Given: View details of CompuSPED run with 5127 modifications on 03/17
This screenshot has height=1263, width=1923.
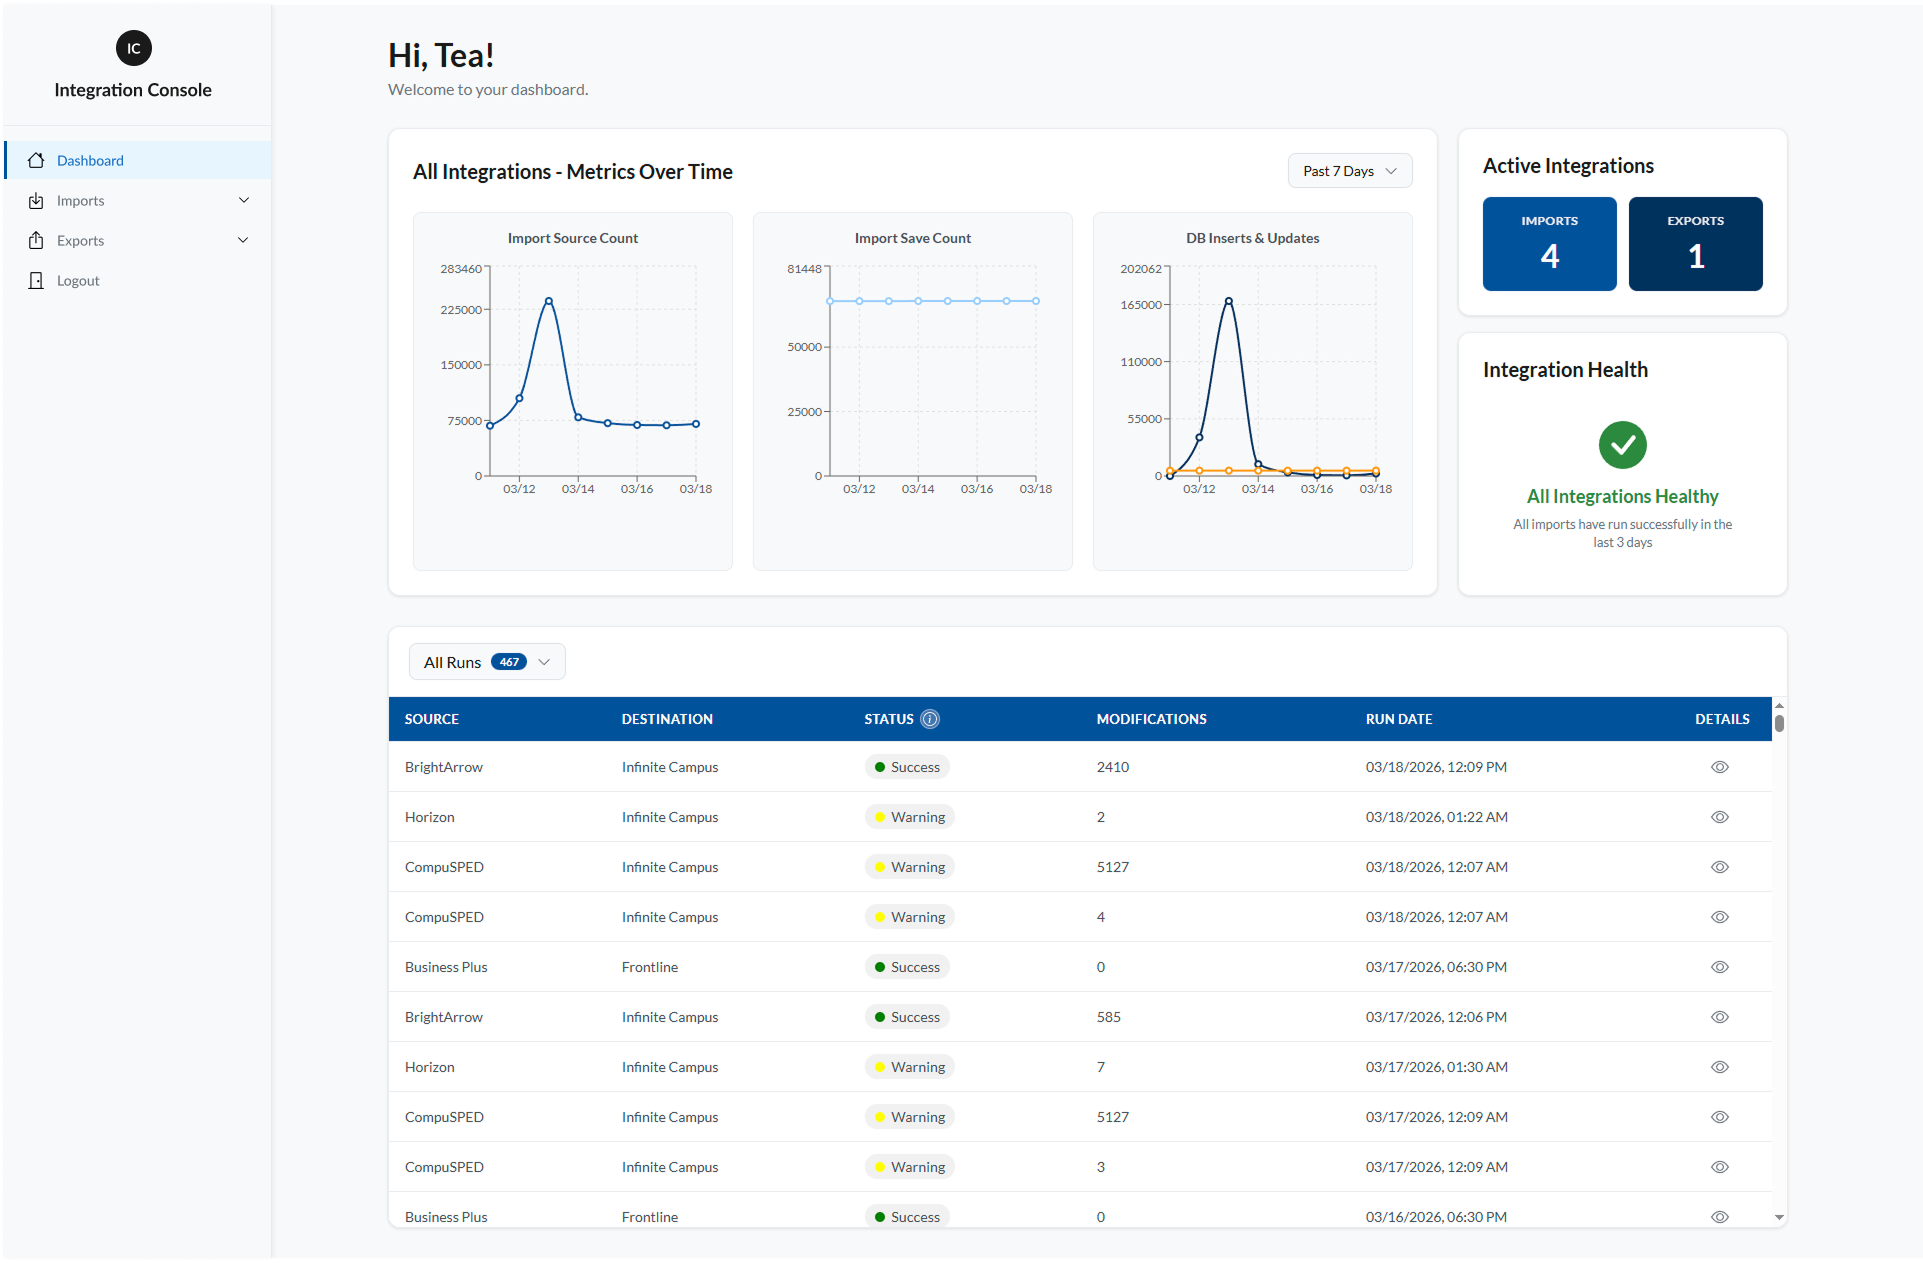Looking at the screenshot, I should click(x=1719, y=1117).
